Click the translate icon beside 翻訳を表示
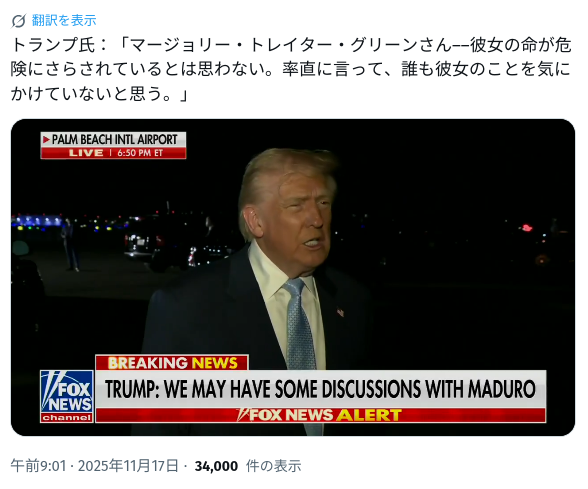This screenshot has width=588, height=489. (18, 21)
